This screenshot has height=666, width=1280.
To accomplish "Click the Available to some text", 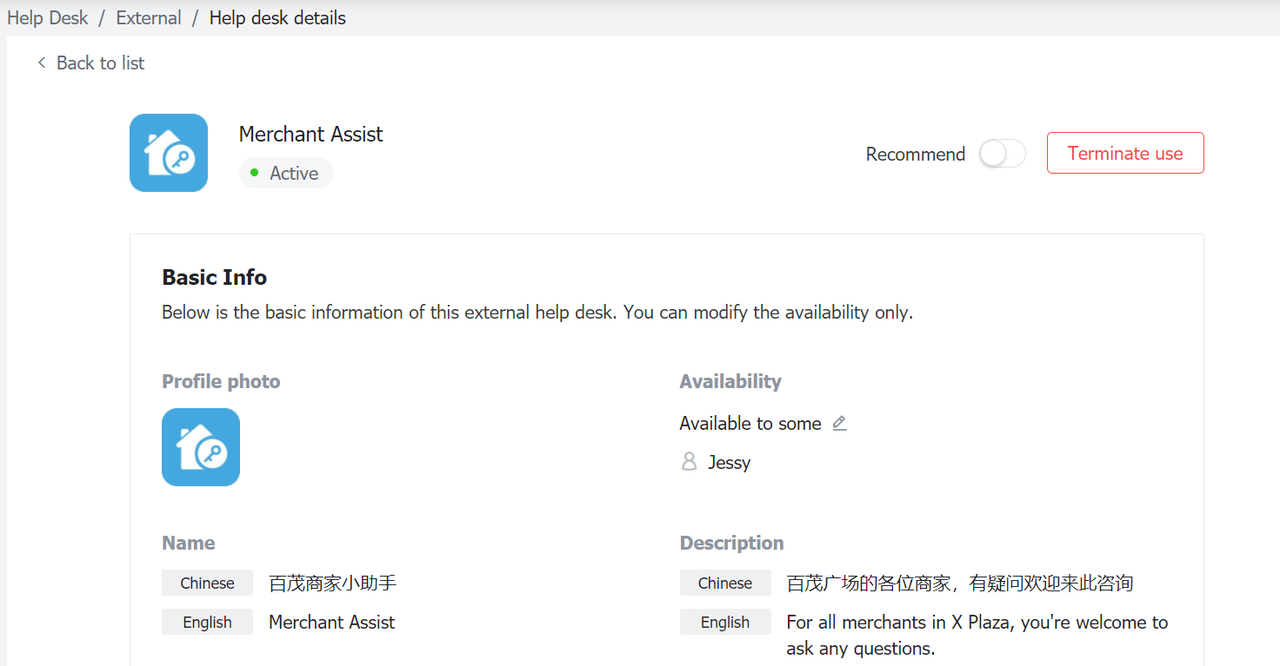I will coord(750,424).
